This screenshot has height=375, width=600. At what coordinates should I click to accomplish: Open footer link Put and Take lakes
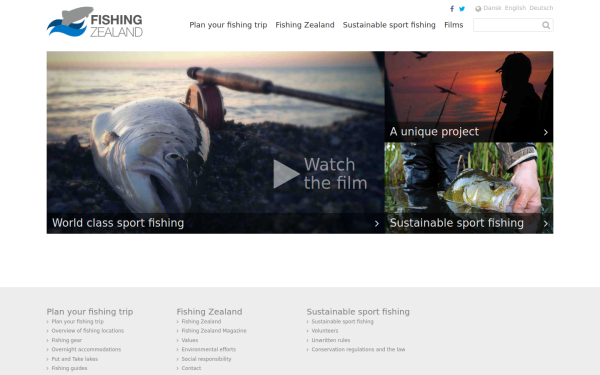(x=75, y=359)
